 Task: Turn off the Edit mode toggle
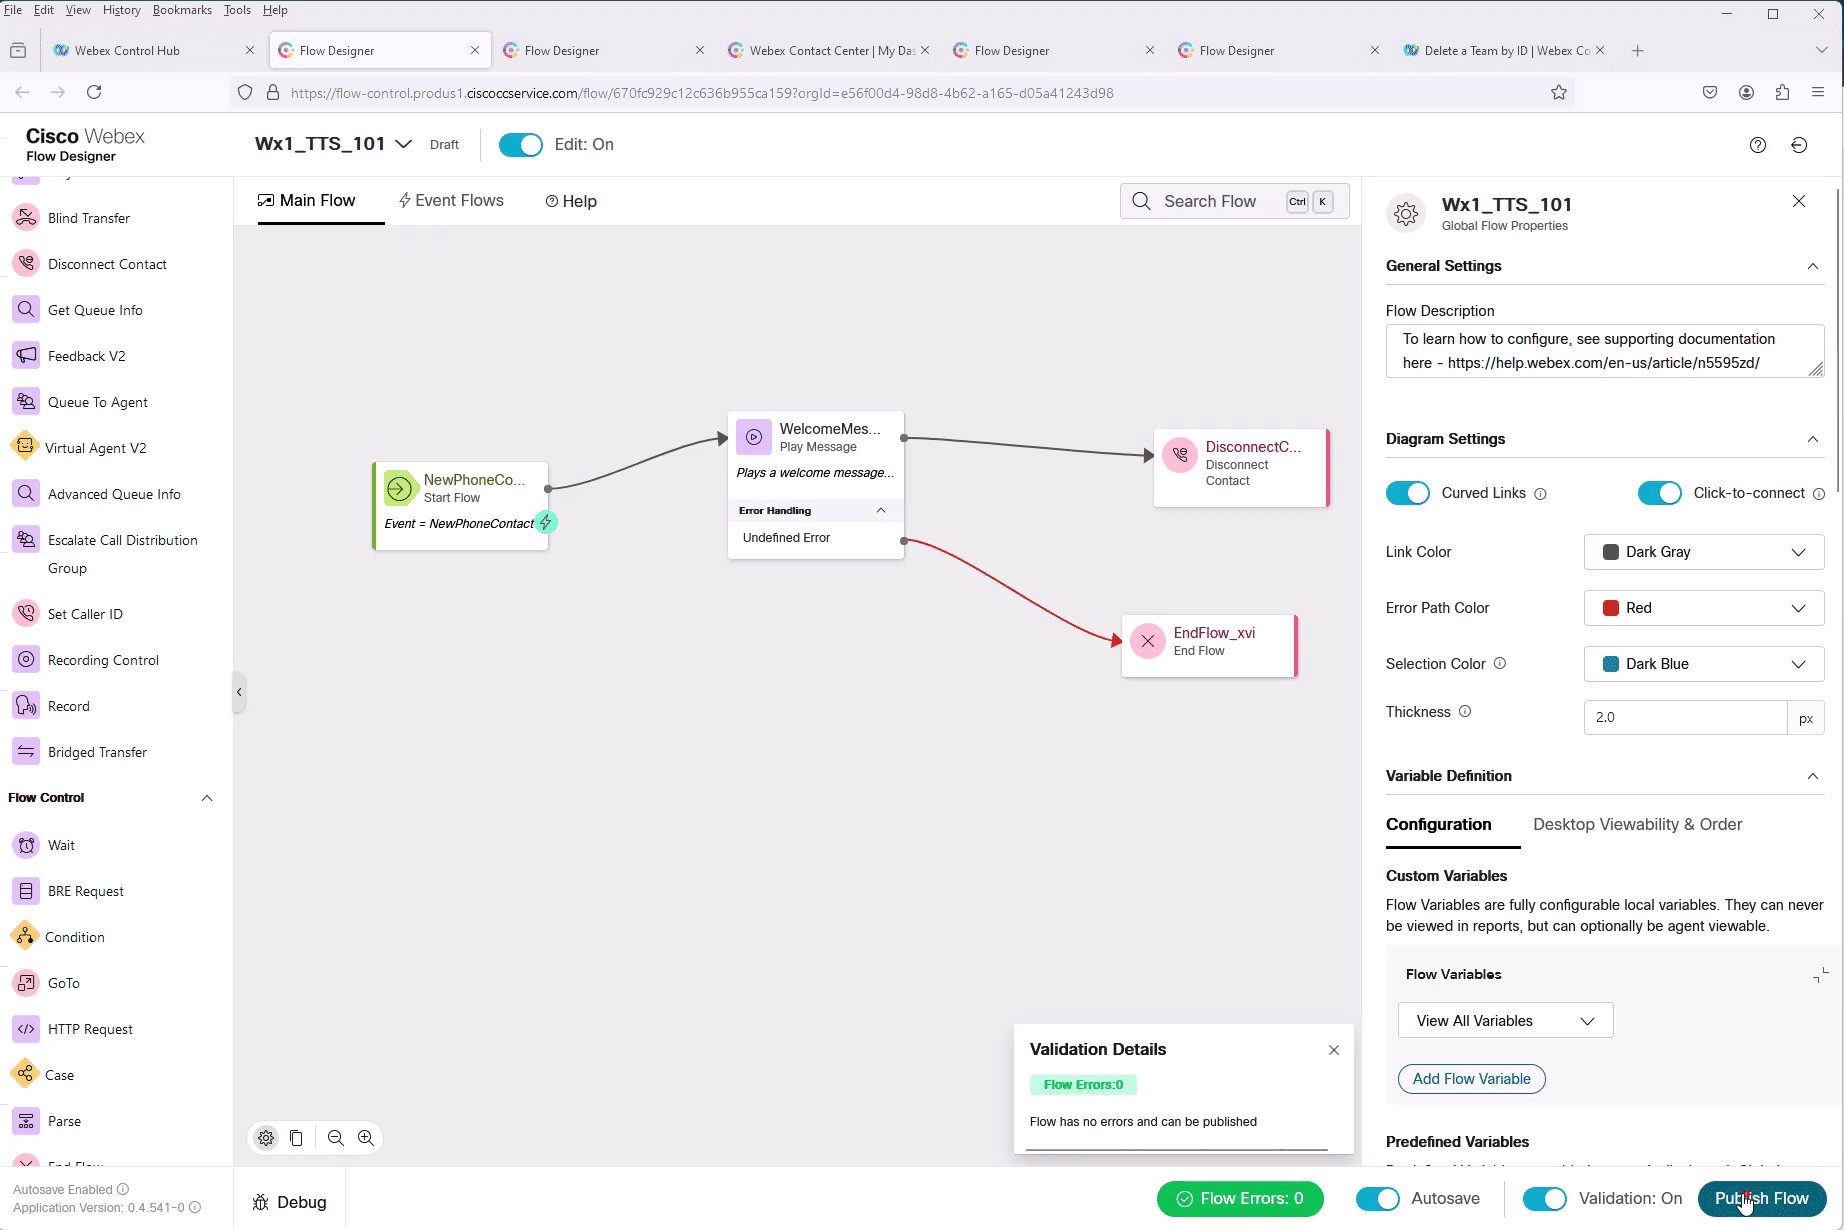520,145
